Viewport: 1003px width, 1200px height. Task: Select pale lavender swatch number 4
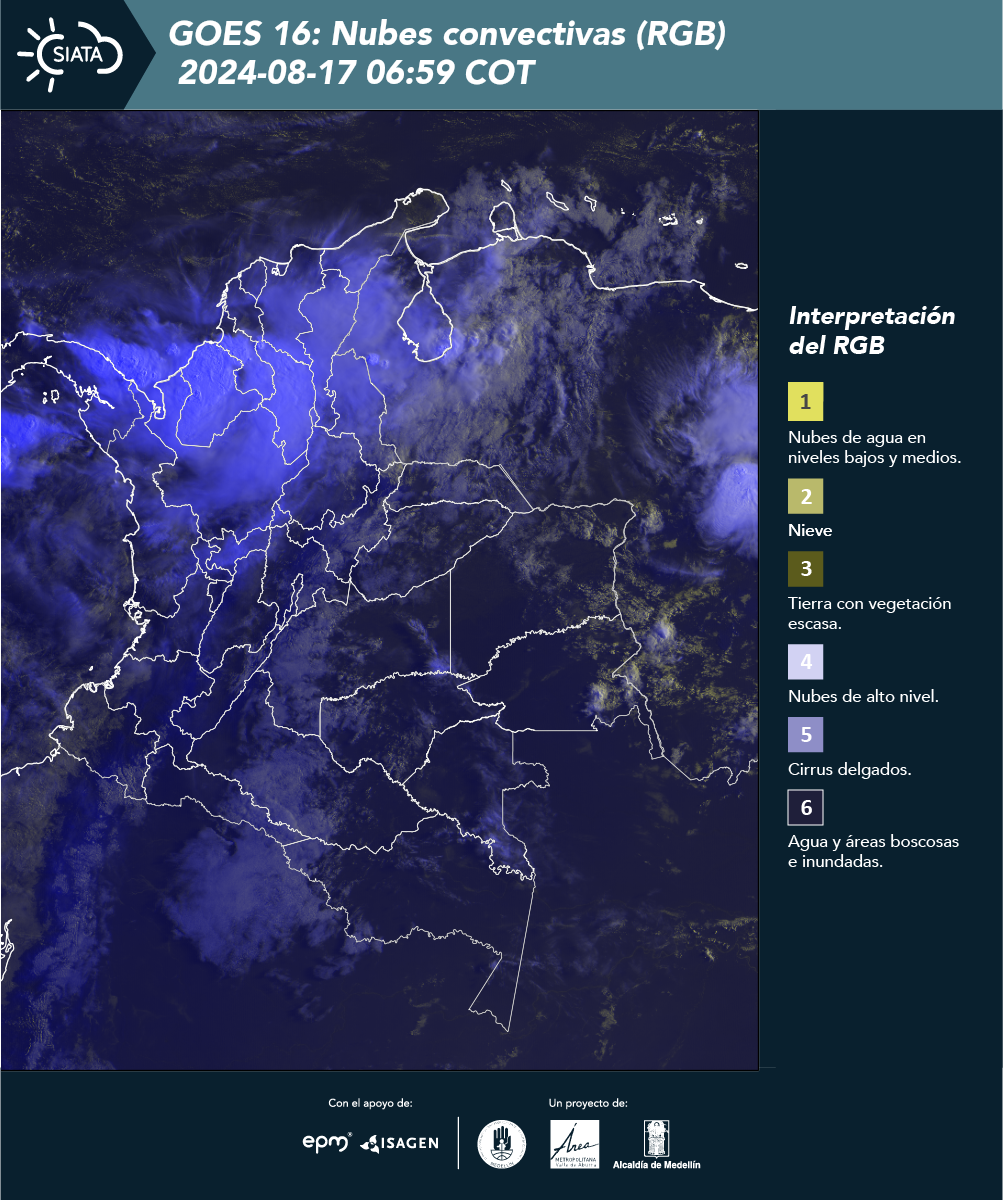[x=805, y=661]
